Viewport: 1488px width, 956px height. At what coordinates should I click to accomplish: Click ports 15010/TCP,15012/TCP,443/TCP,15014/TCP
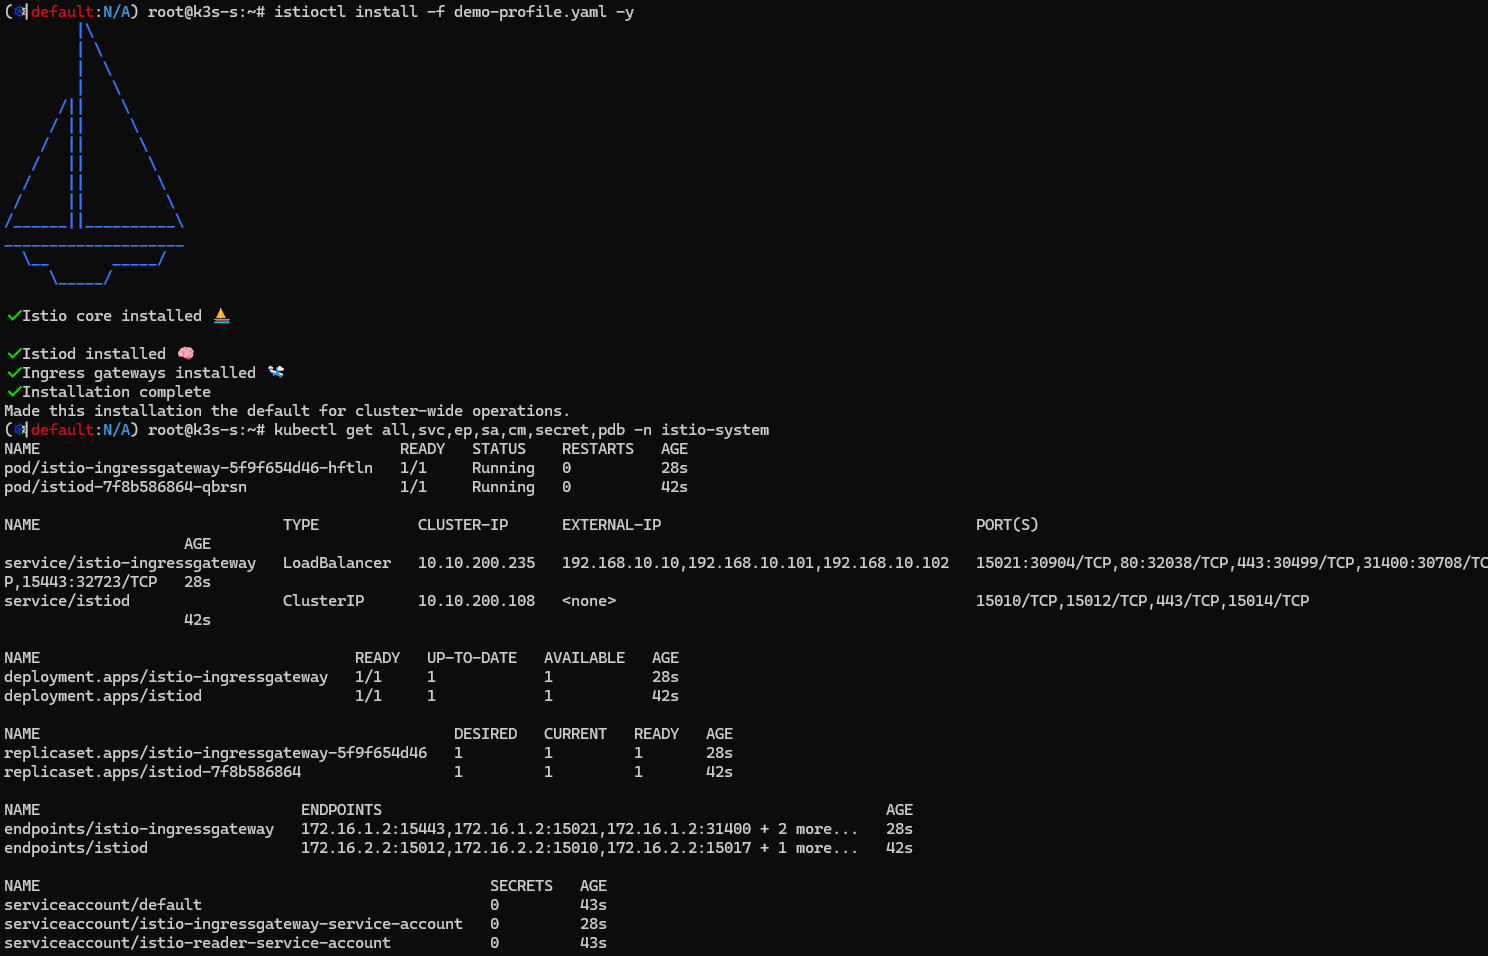[x=1142, y=601]
